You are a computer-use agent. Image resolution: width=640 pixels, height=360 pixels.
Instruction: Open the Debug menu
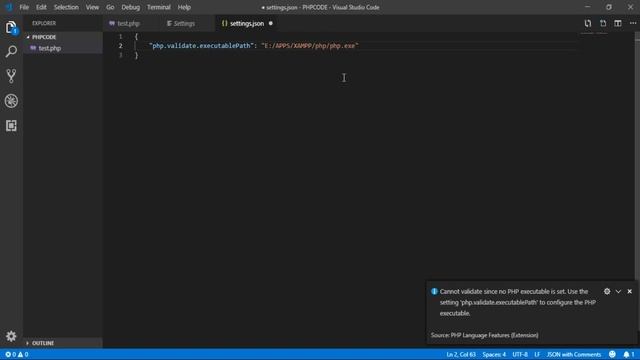click(131, 7)
